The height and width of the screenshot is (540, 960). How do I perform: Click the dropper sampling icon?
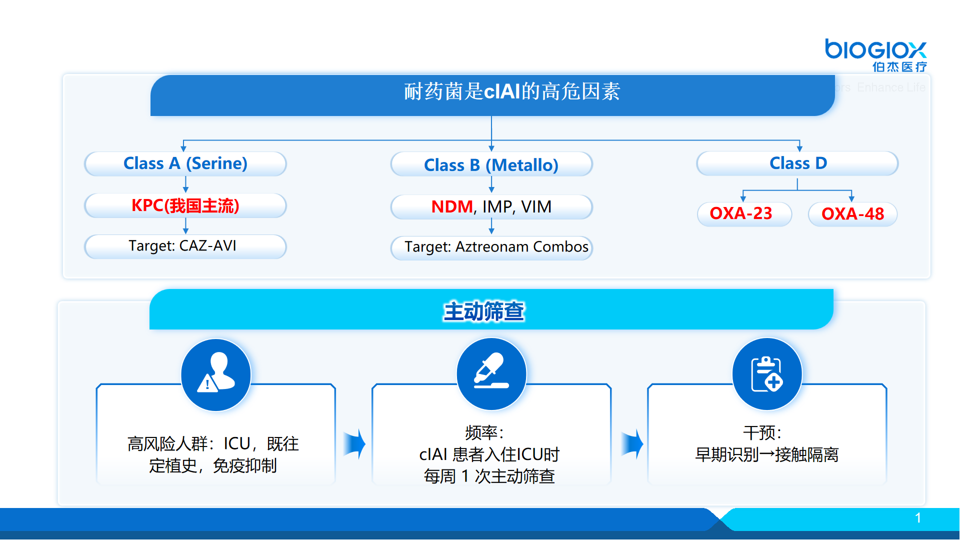(x=491, y=374)
